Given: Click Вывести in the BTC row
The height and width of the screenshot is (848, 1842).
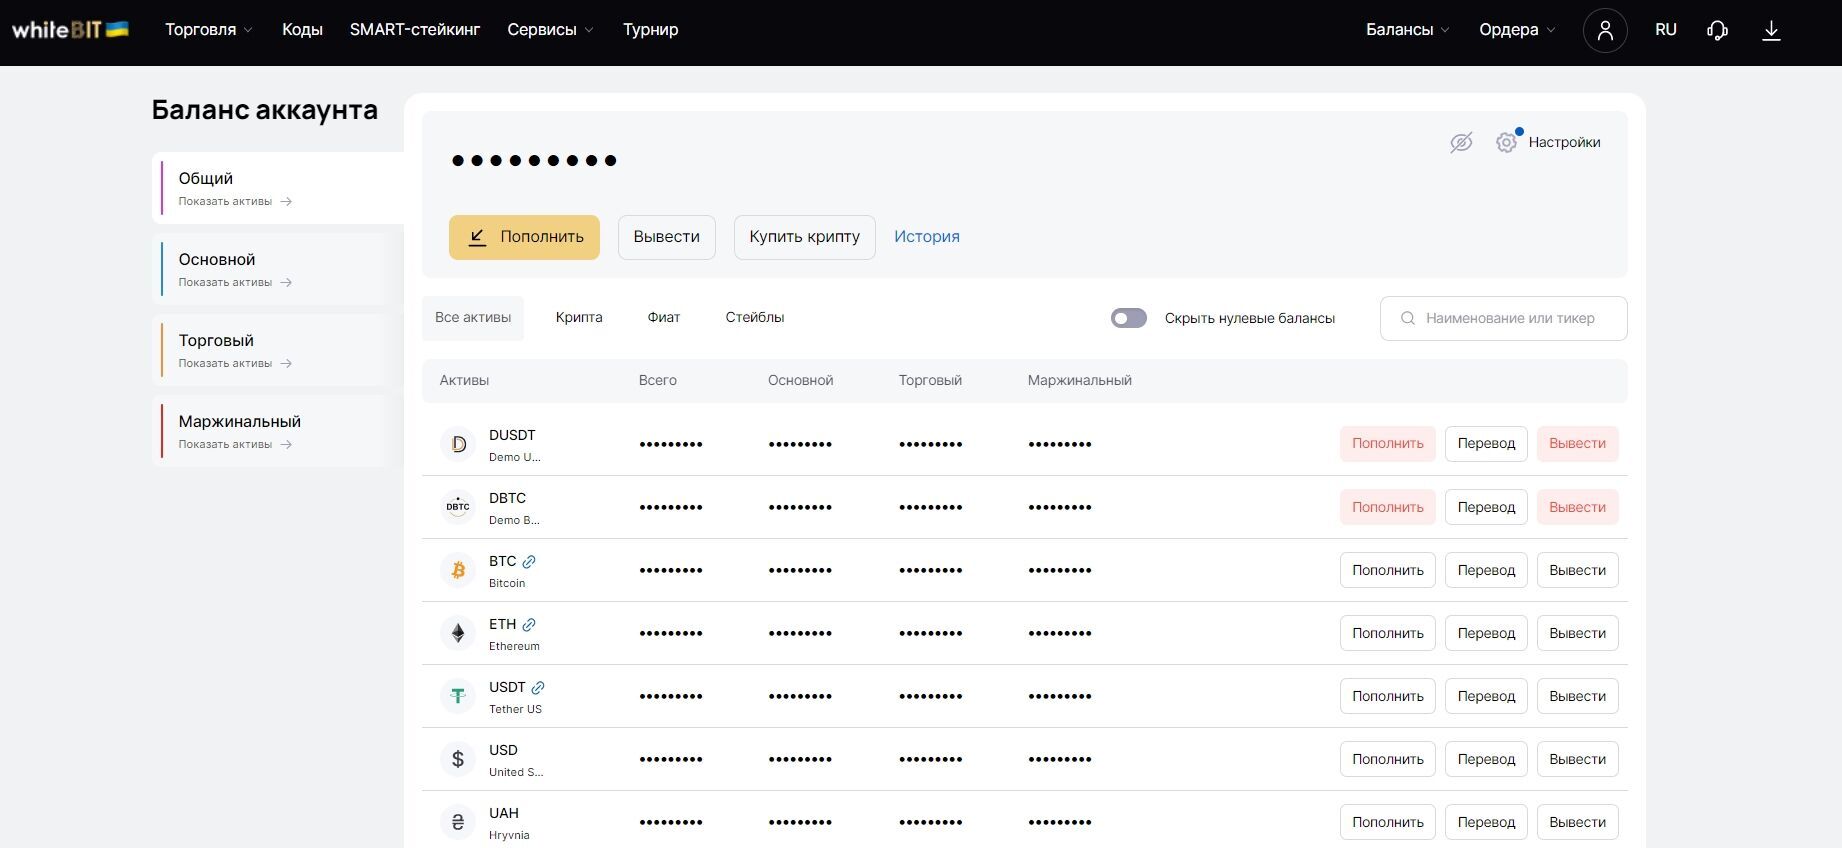Looking at the screenshot, I should click(1578, 570).
